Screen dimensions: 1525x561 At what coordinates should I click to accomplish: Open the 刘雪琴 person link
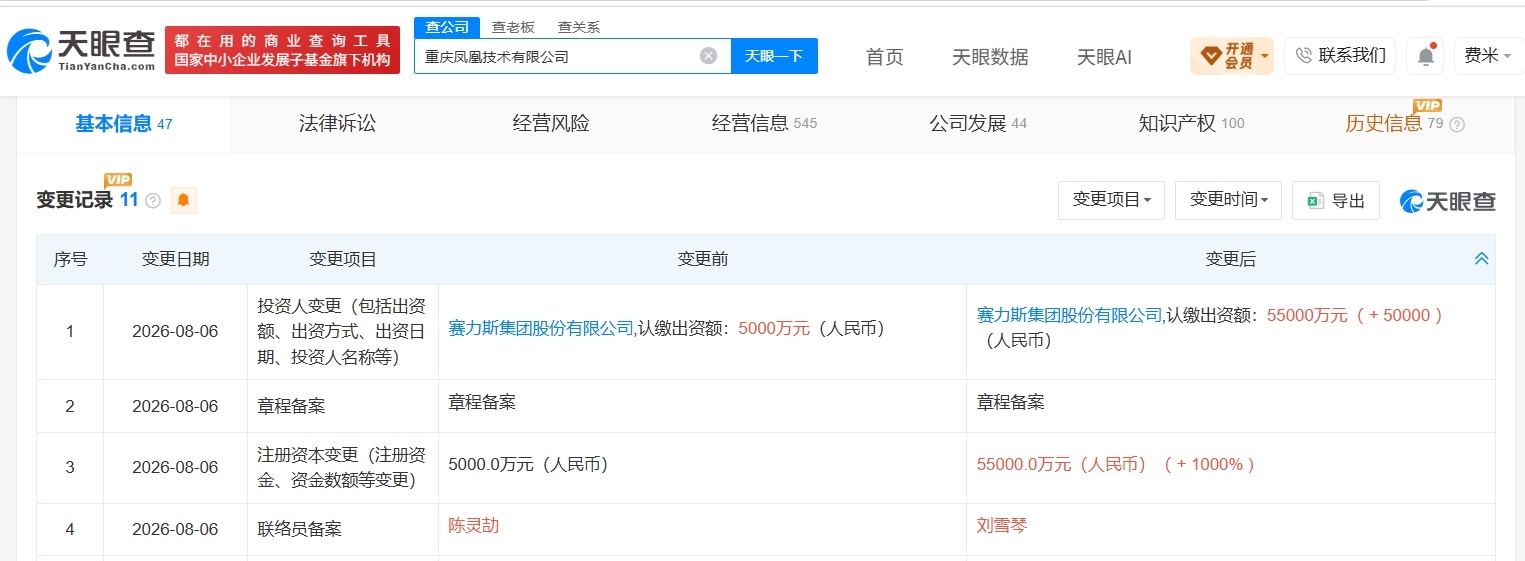pos(1002,525)
